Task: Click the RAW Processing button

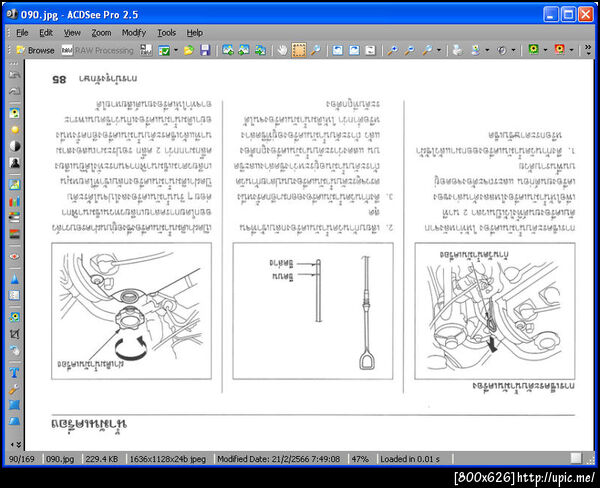Action: point(98,50)
